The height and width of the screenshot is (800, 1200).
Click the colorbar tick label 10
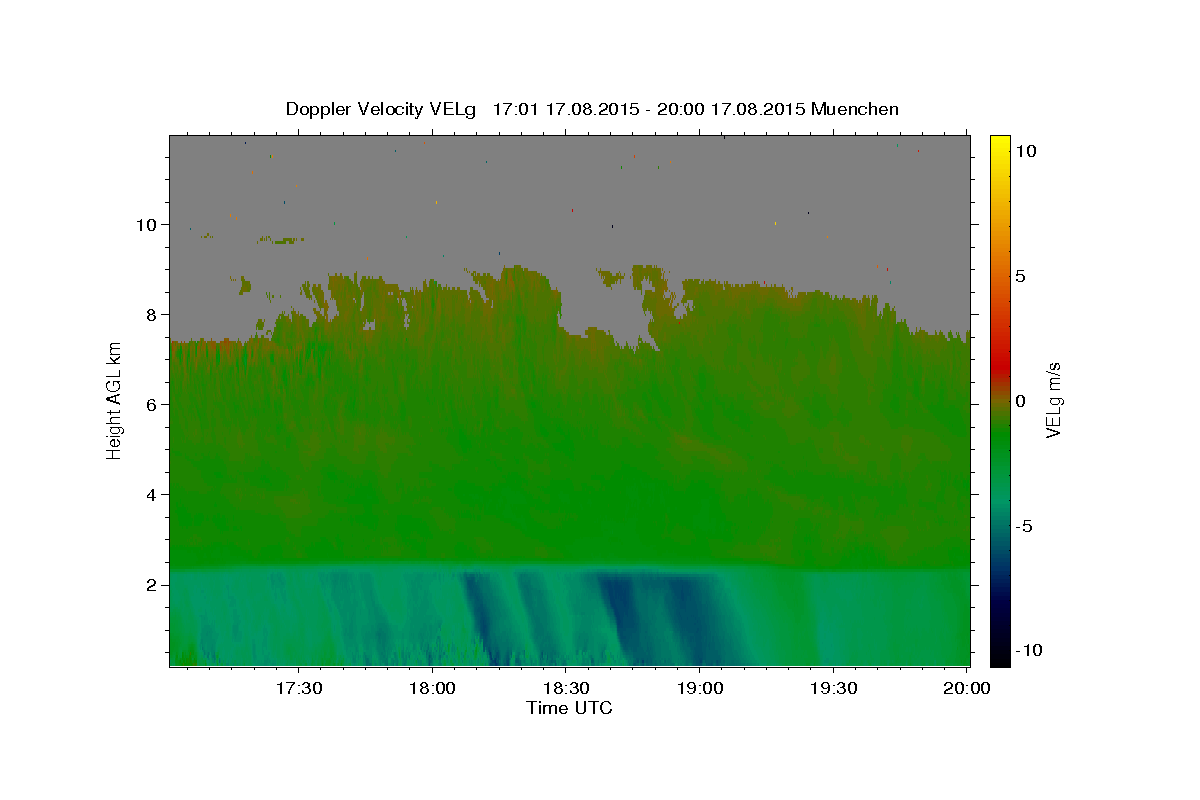tap(1025, 151)
